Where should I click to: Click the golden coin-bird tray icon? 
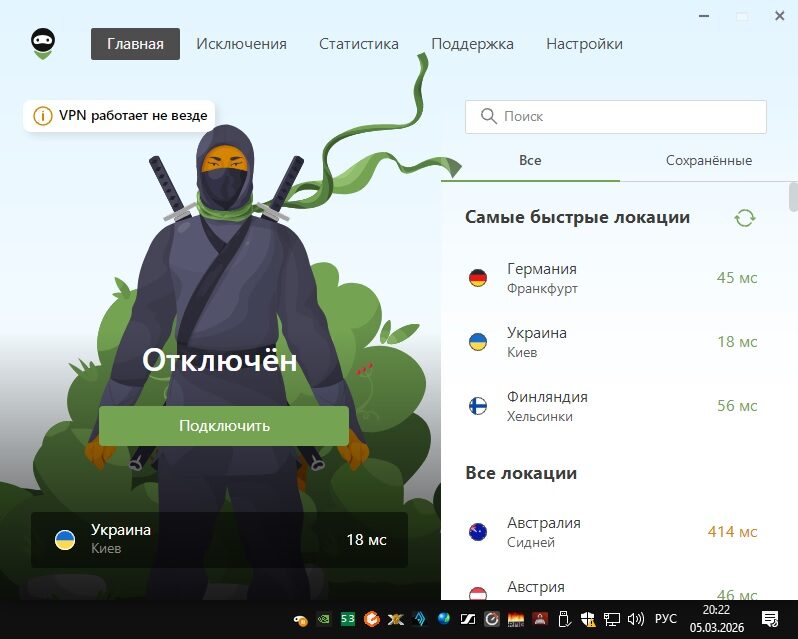(300, 620)
